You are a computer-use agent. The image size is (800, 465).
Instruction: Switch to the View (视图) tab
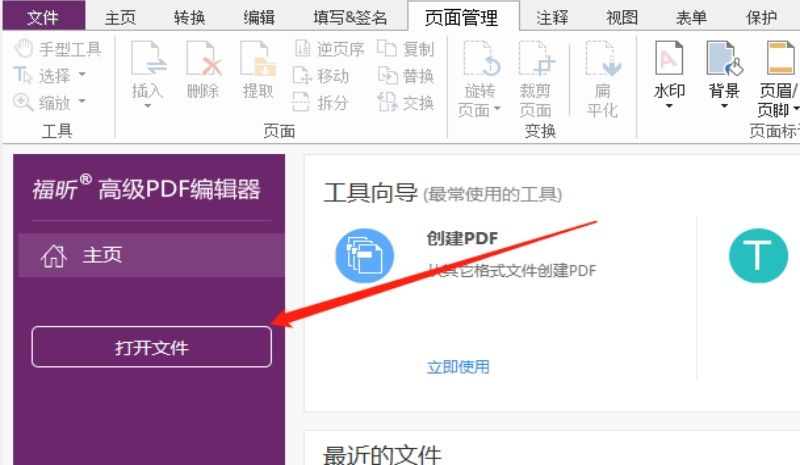[622, 18]
